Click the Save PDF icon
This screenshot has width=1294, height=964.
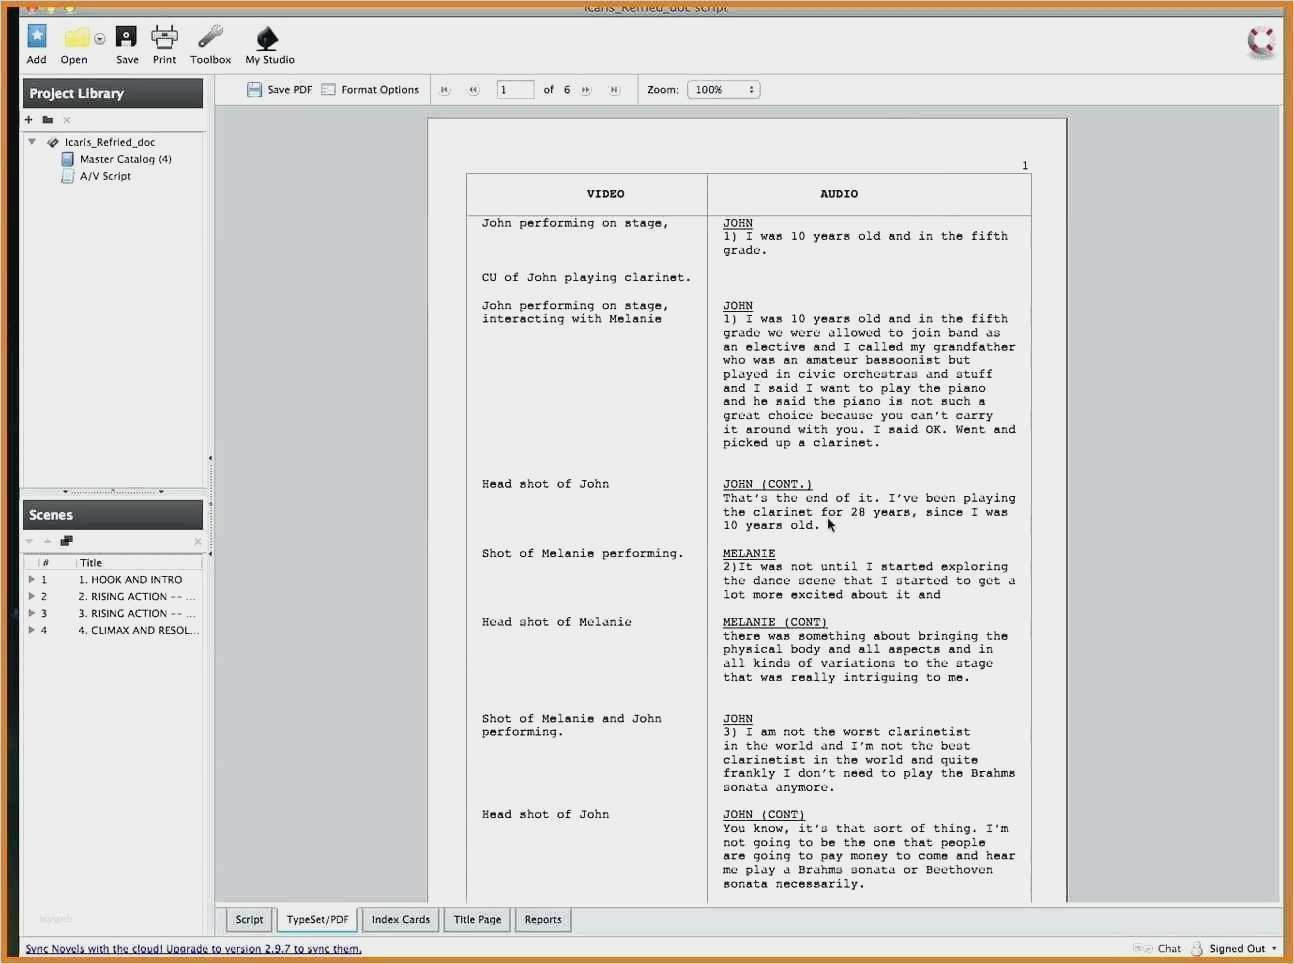tap(254, 89)
